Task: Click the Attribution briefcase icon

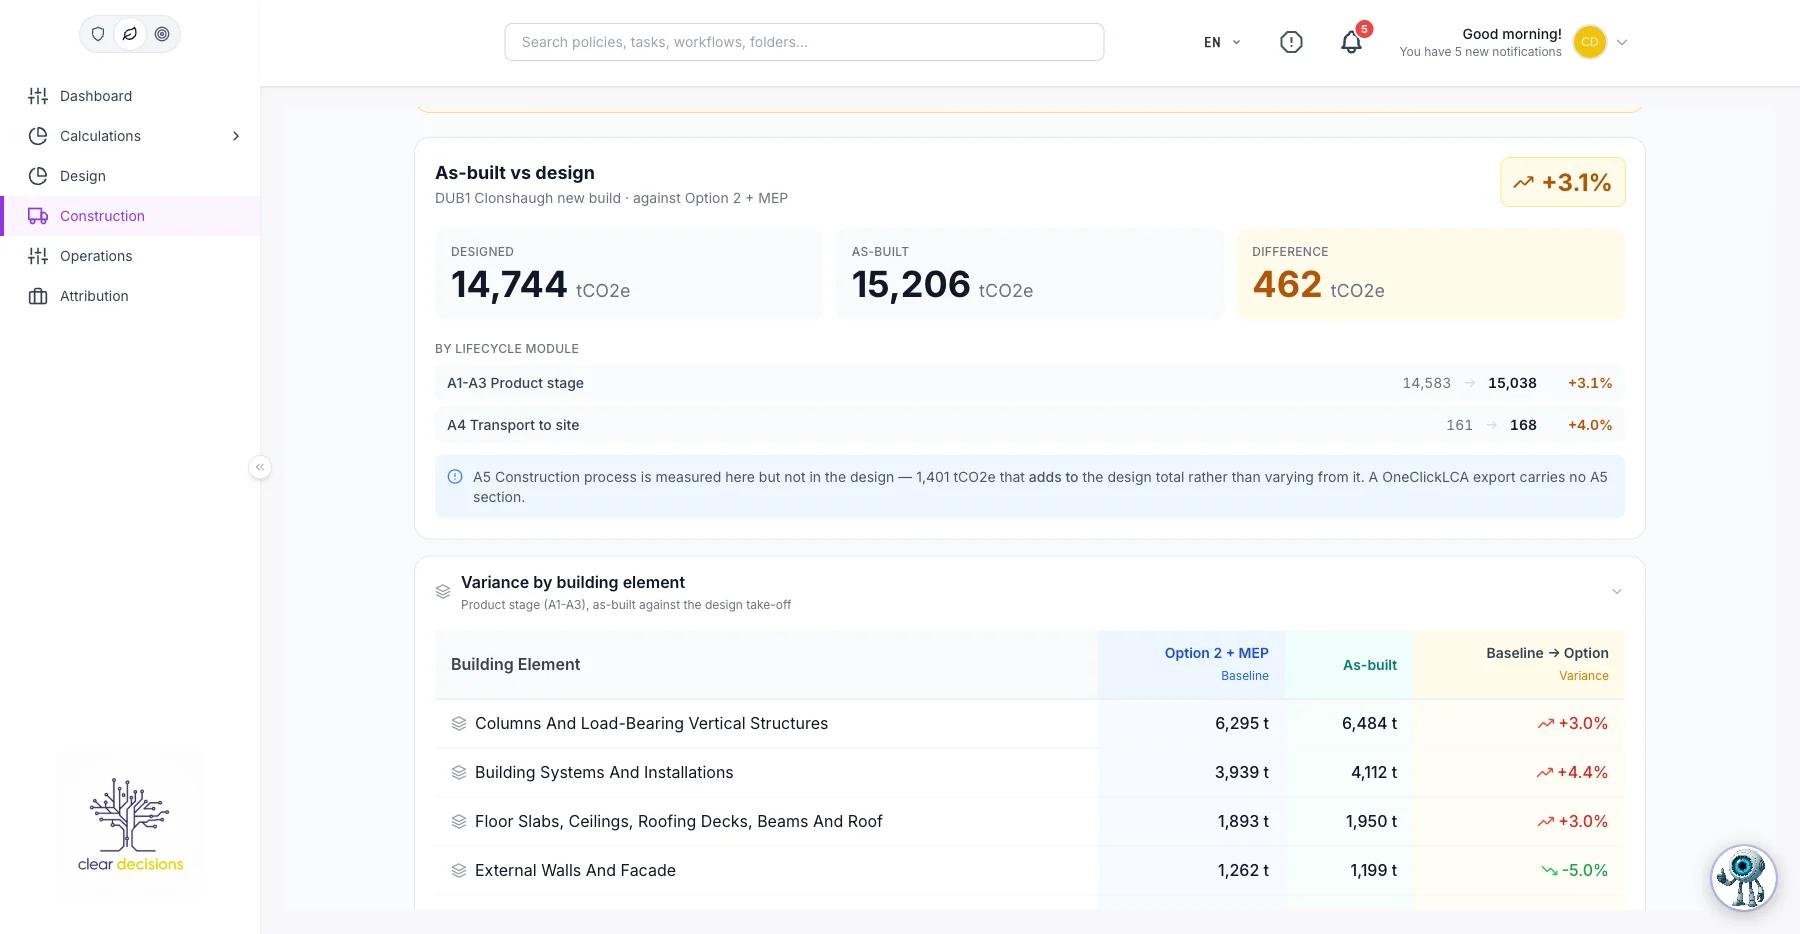Action: [38, 296]
